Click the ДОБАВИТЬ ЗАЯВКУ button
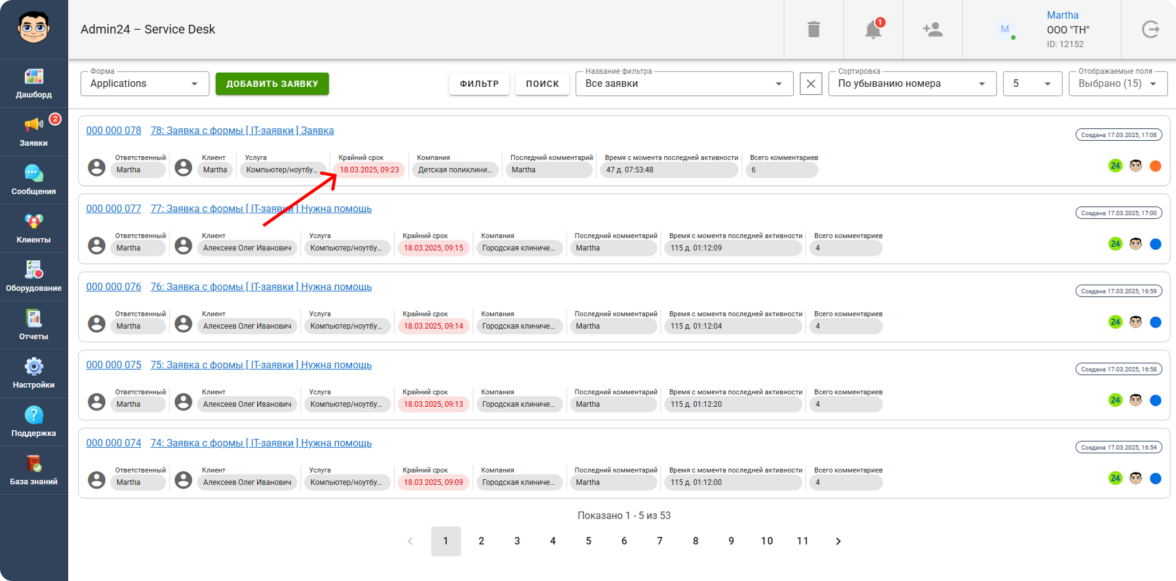The width and height of the screenshot is (1176, 581). (272, 84)
